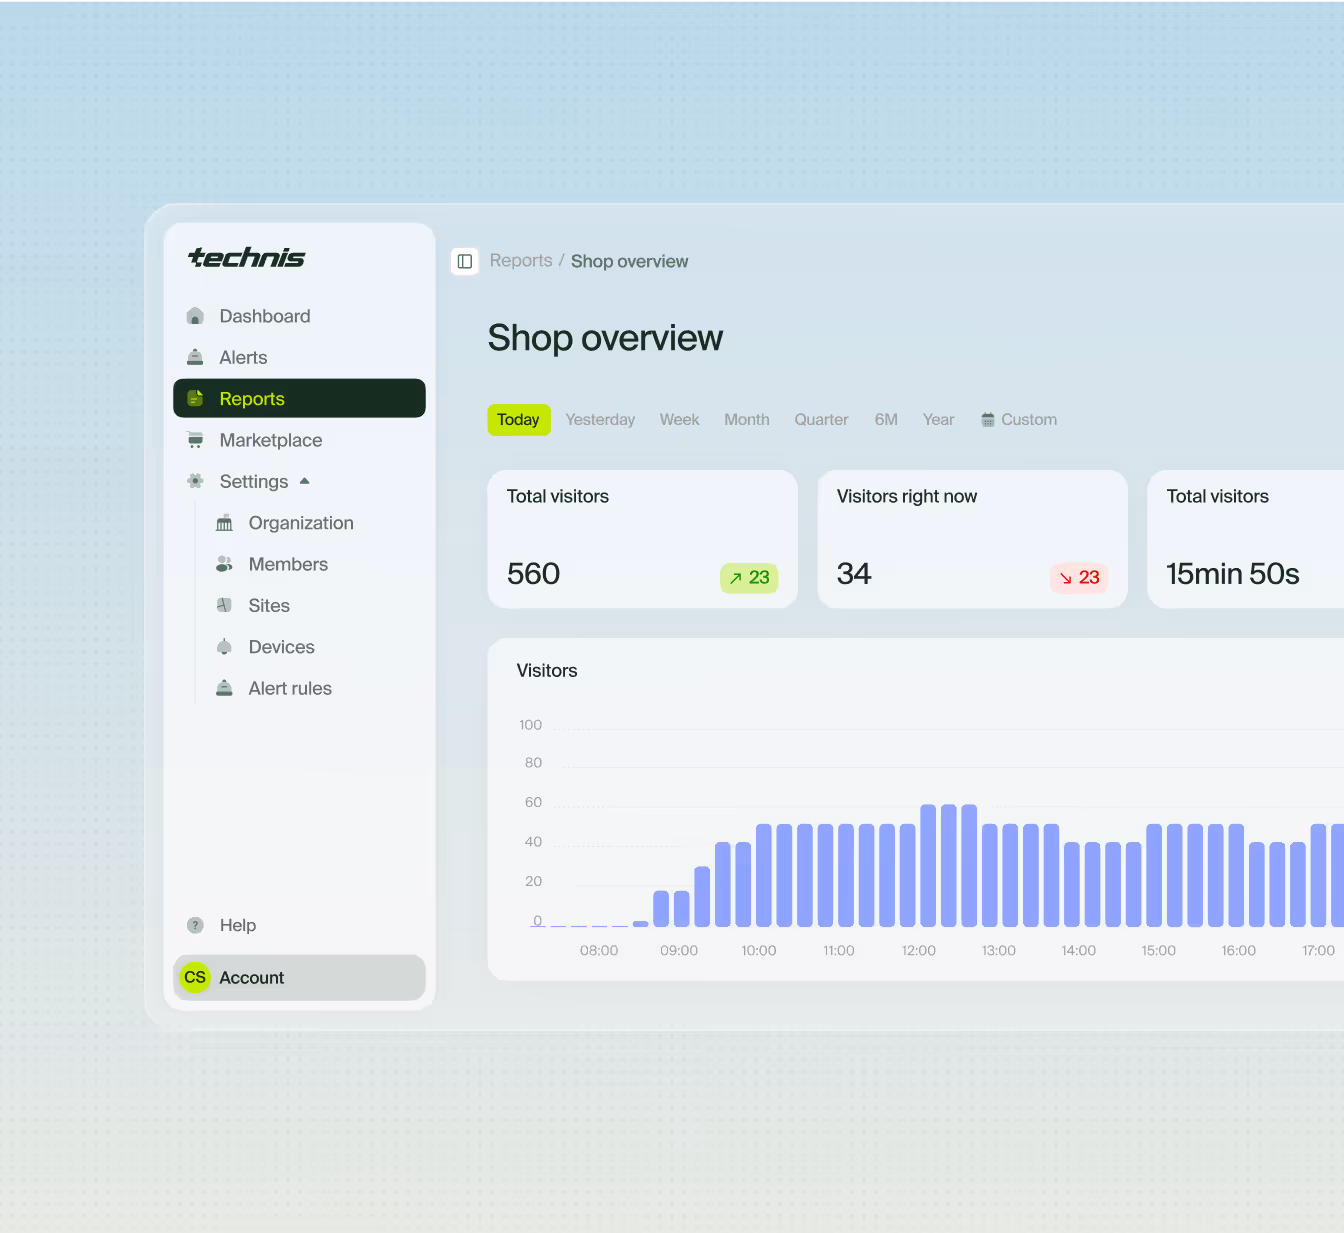Select the Quarter time range
1344x1233 pixels.
pyautogui.click(x=821, y=419)
